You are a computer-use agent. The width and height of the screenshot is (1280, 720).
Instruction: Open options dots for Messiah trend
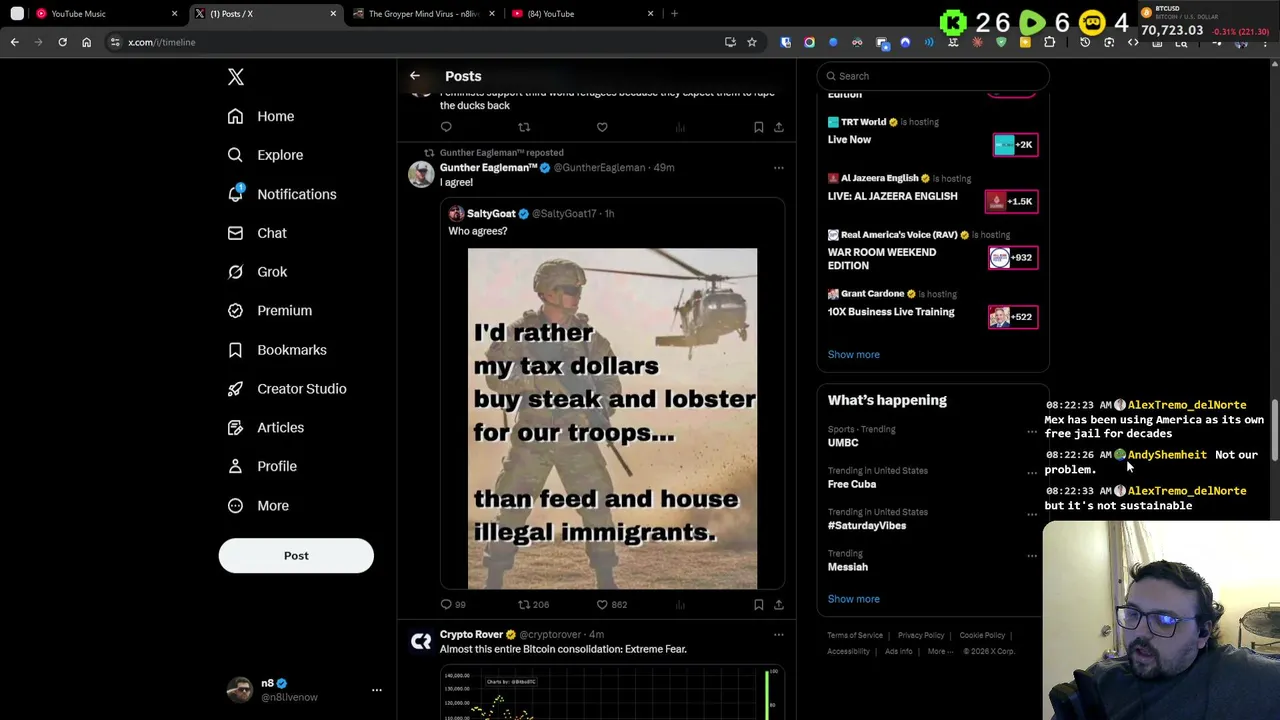[1032, 556]
